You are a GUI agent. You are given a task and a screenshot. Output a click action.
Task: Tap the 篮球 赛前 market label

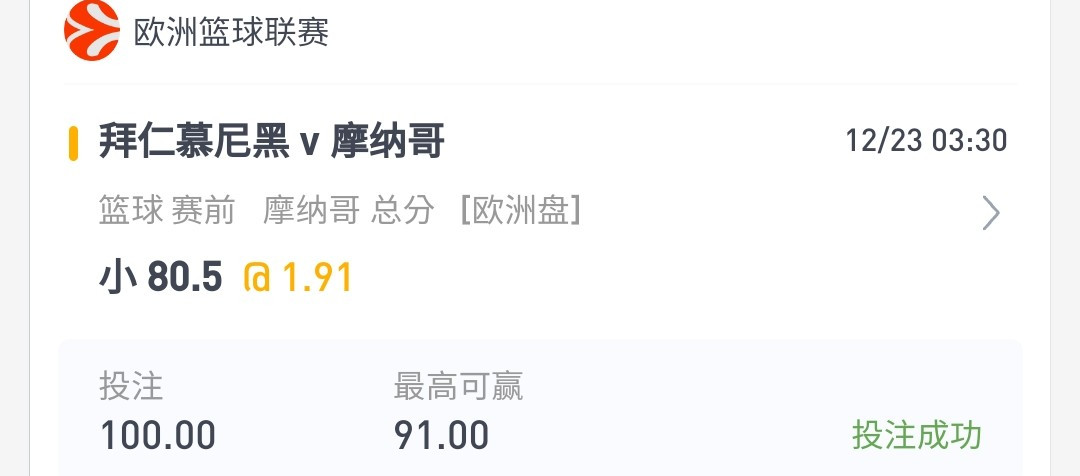click(x=167, y=211)
